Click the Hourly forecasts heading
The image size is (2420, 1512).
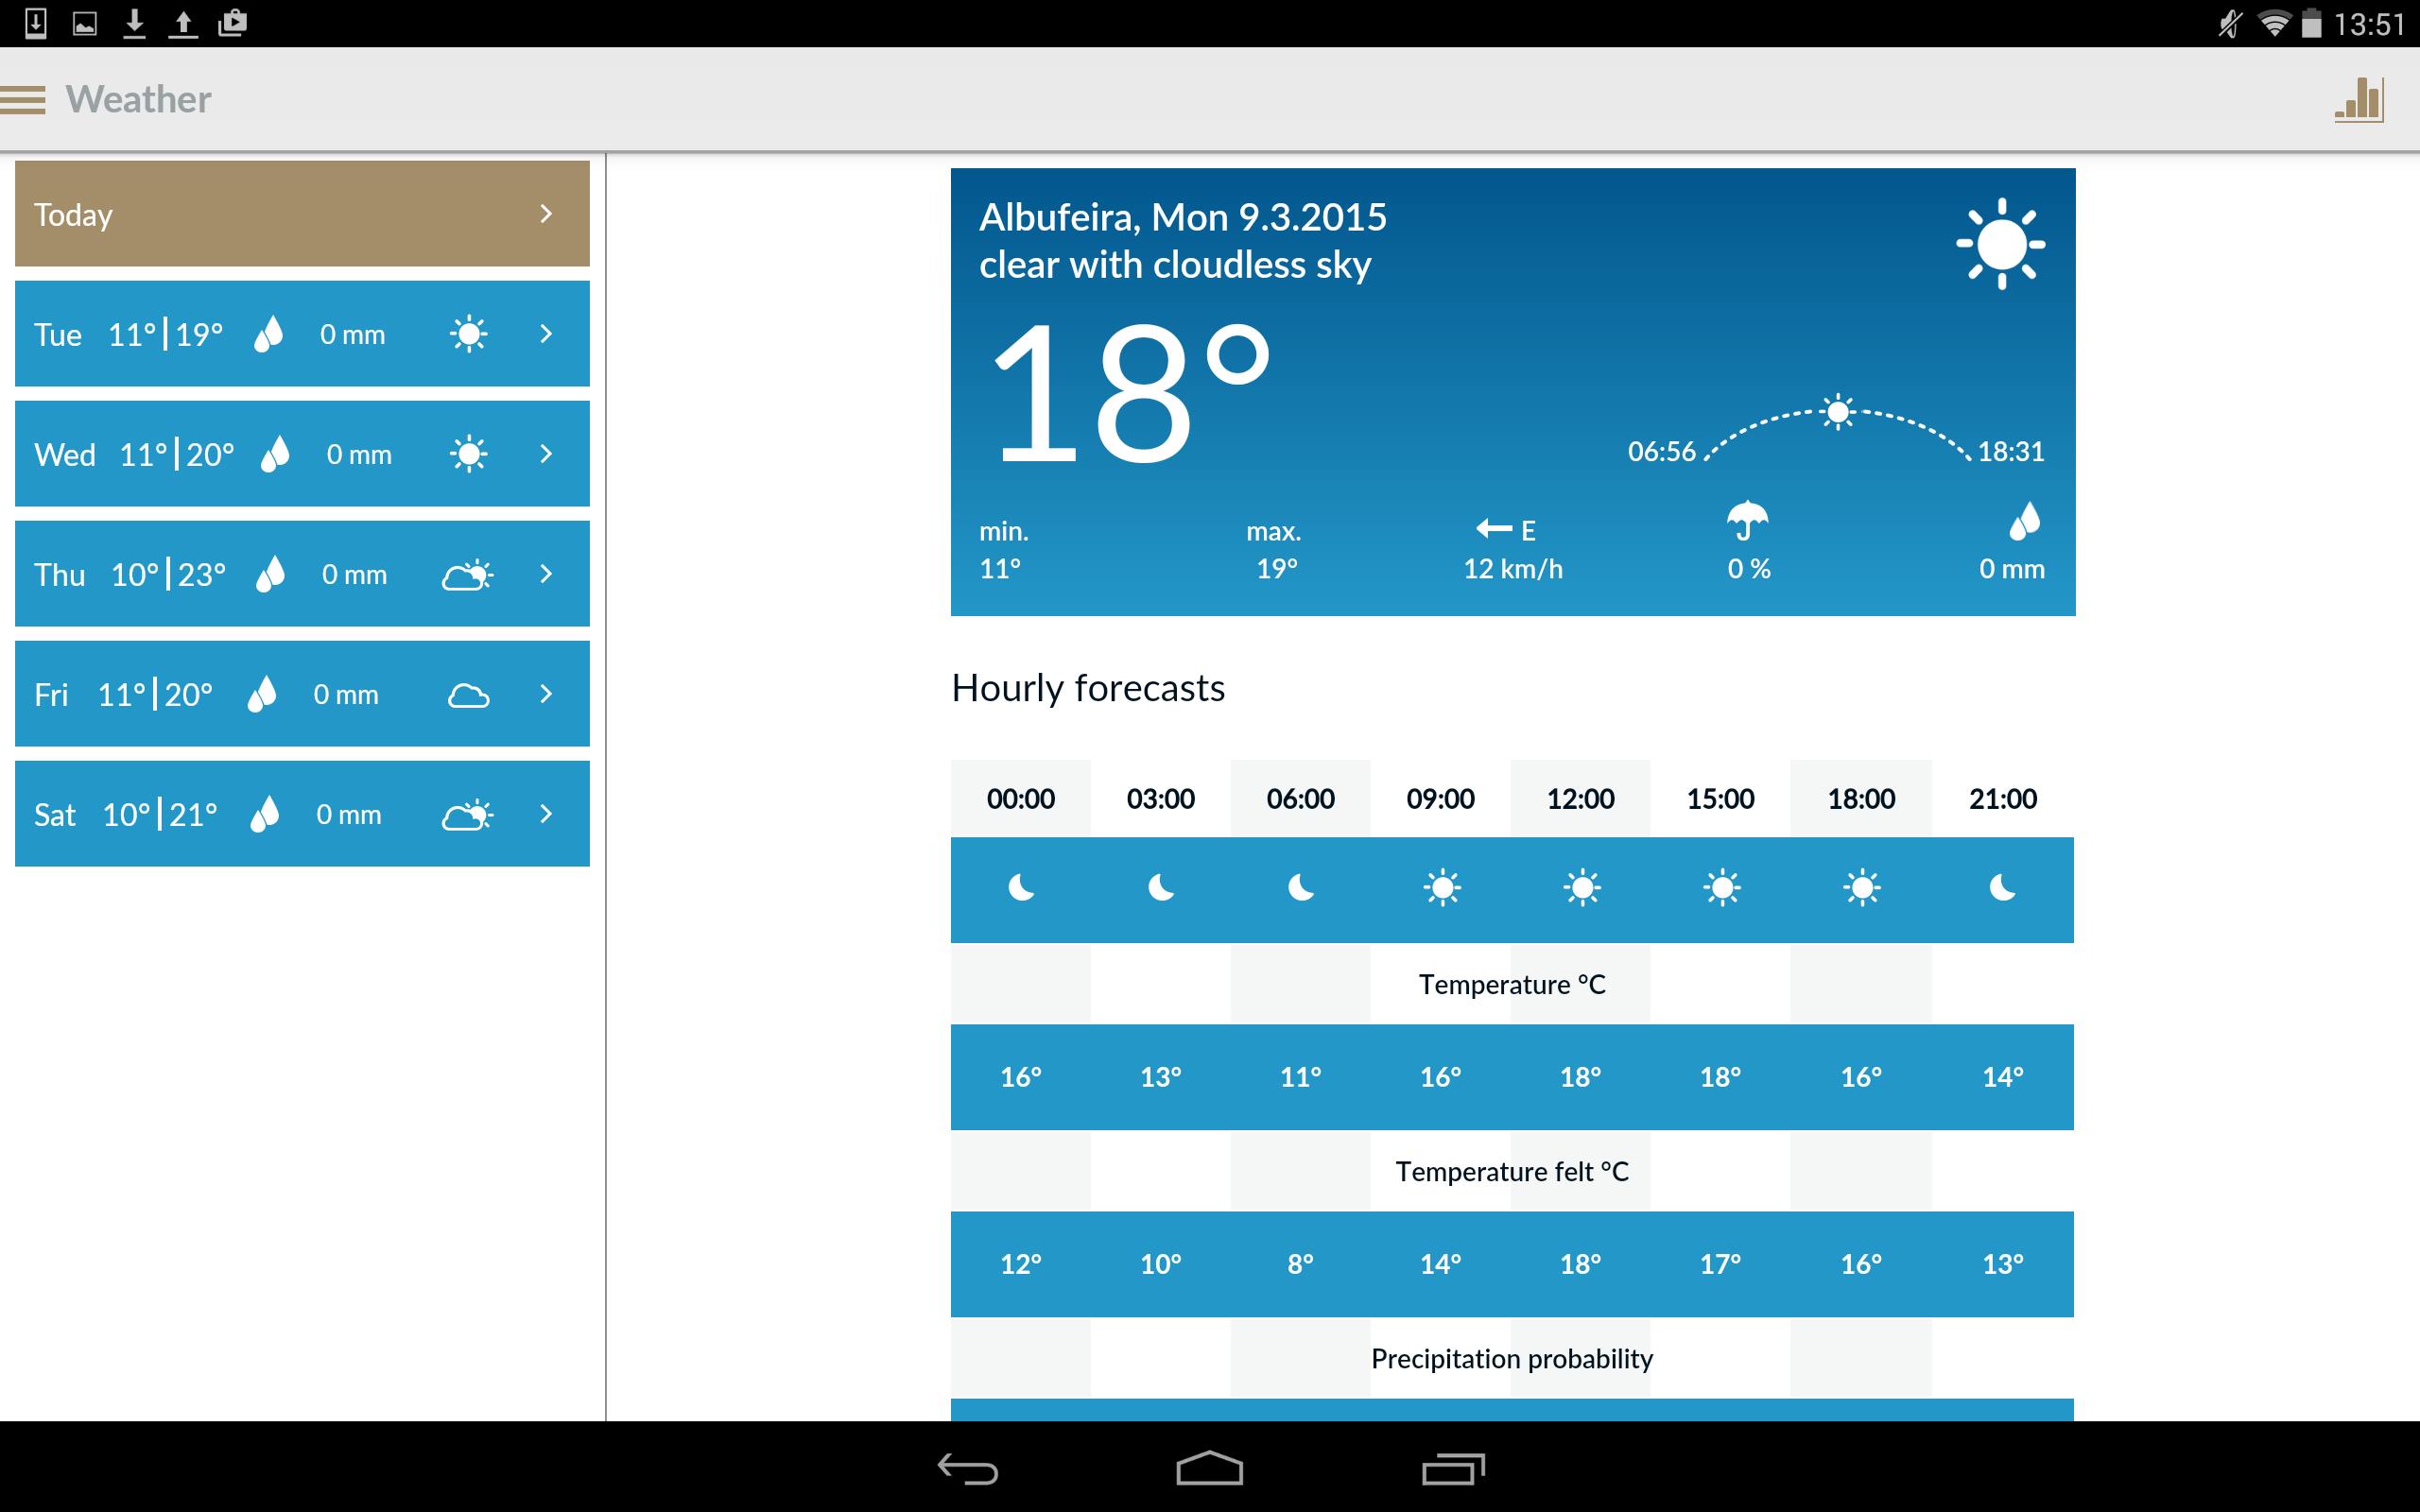1088,688
